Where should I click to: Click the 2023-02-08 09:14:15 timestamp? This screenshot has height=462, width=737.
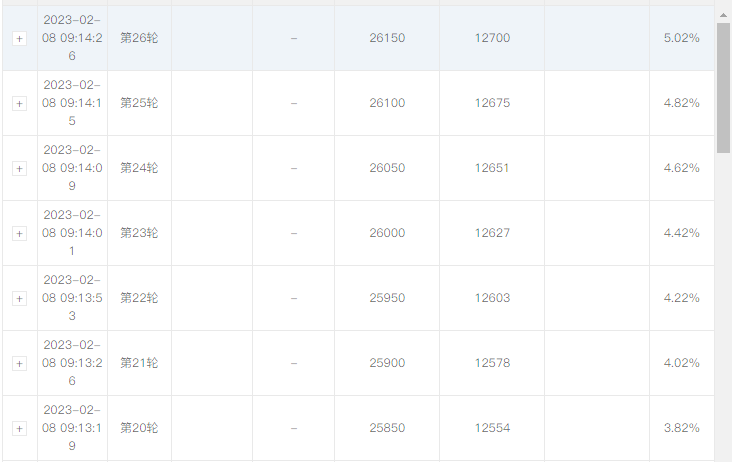pyautogui.click(x=72, y=103)
